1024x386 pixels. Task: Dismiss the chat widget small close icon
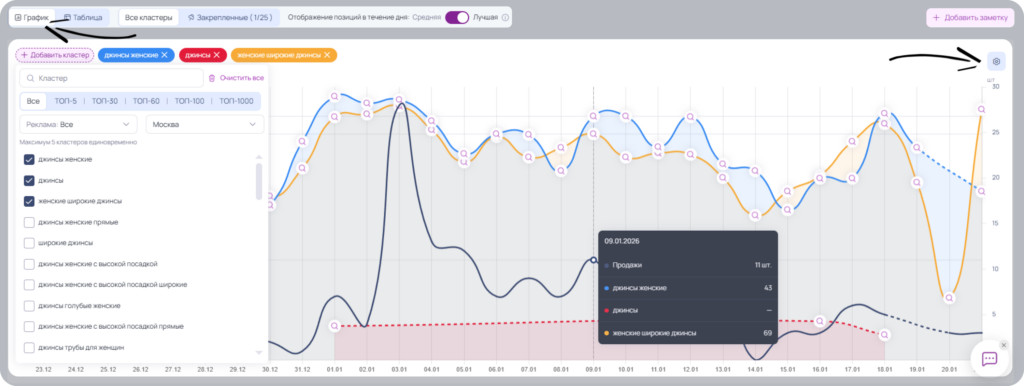point(1004,345)
